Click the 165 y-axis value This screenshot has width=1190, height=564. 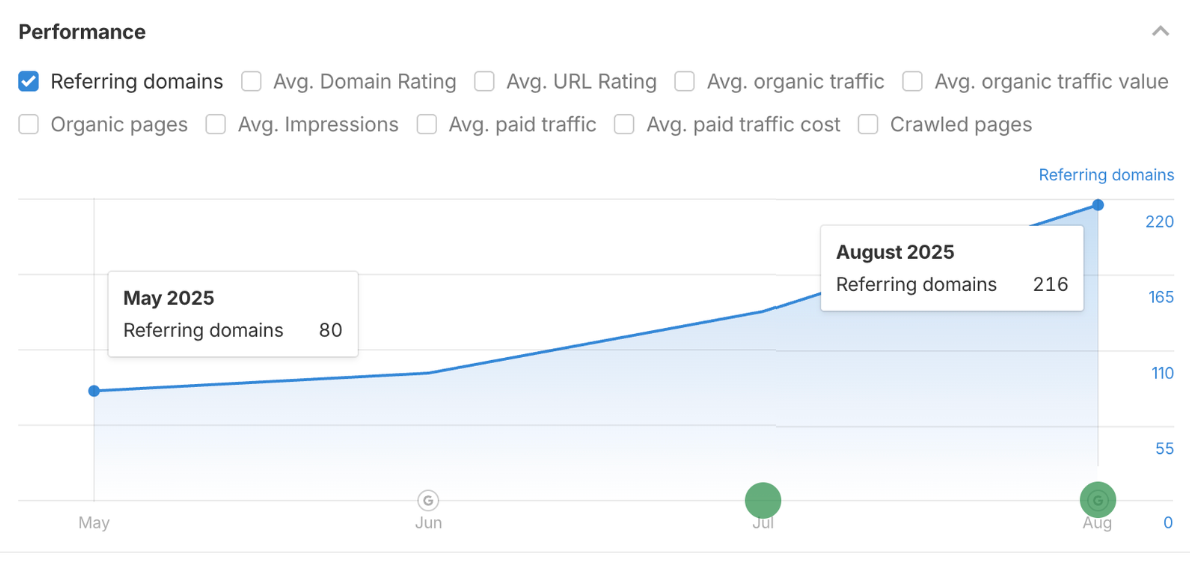[1161, 297]
